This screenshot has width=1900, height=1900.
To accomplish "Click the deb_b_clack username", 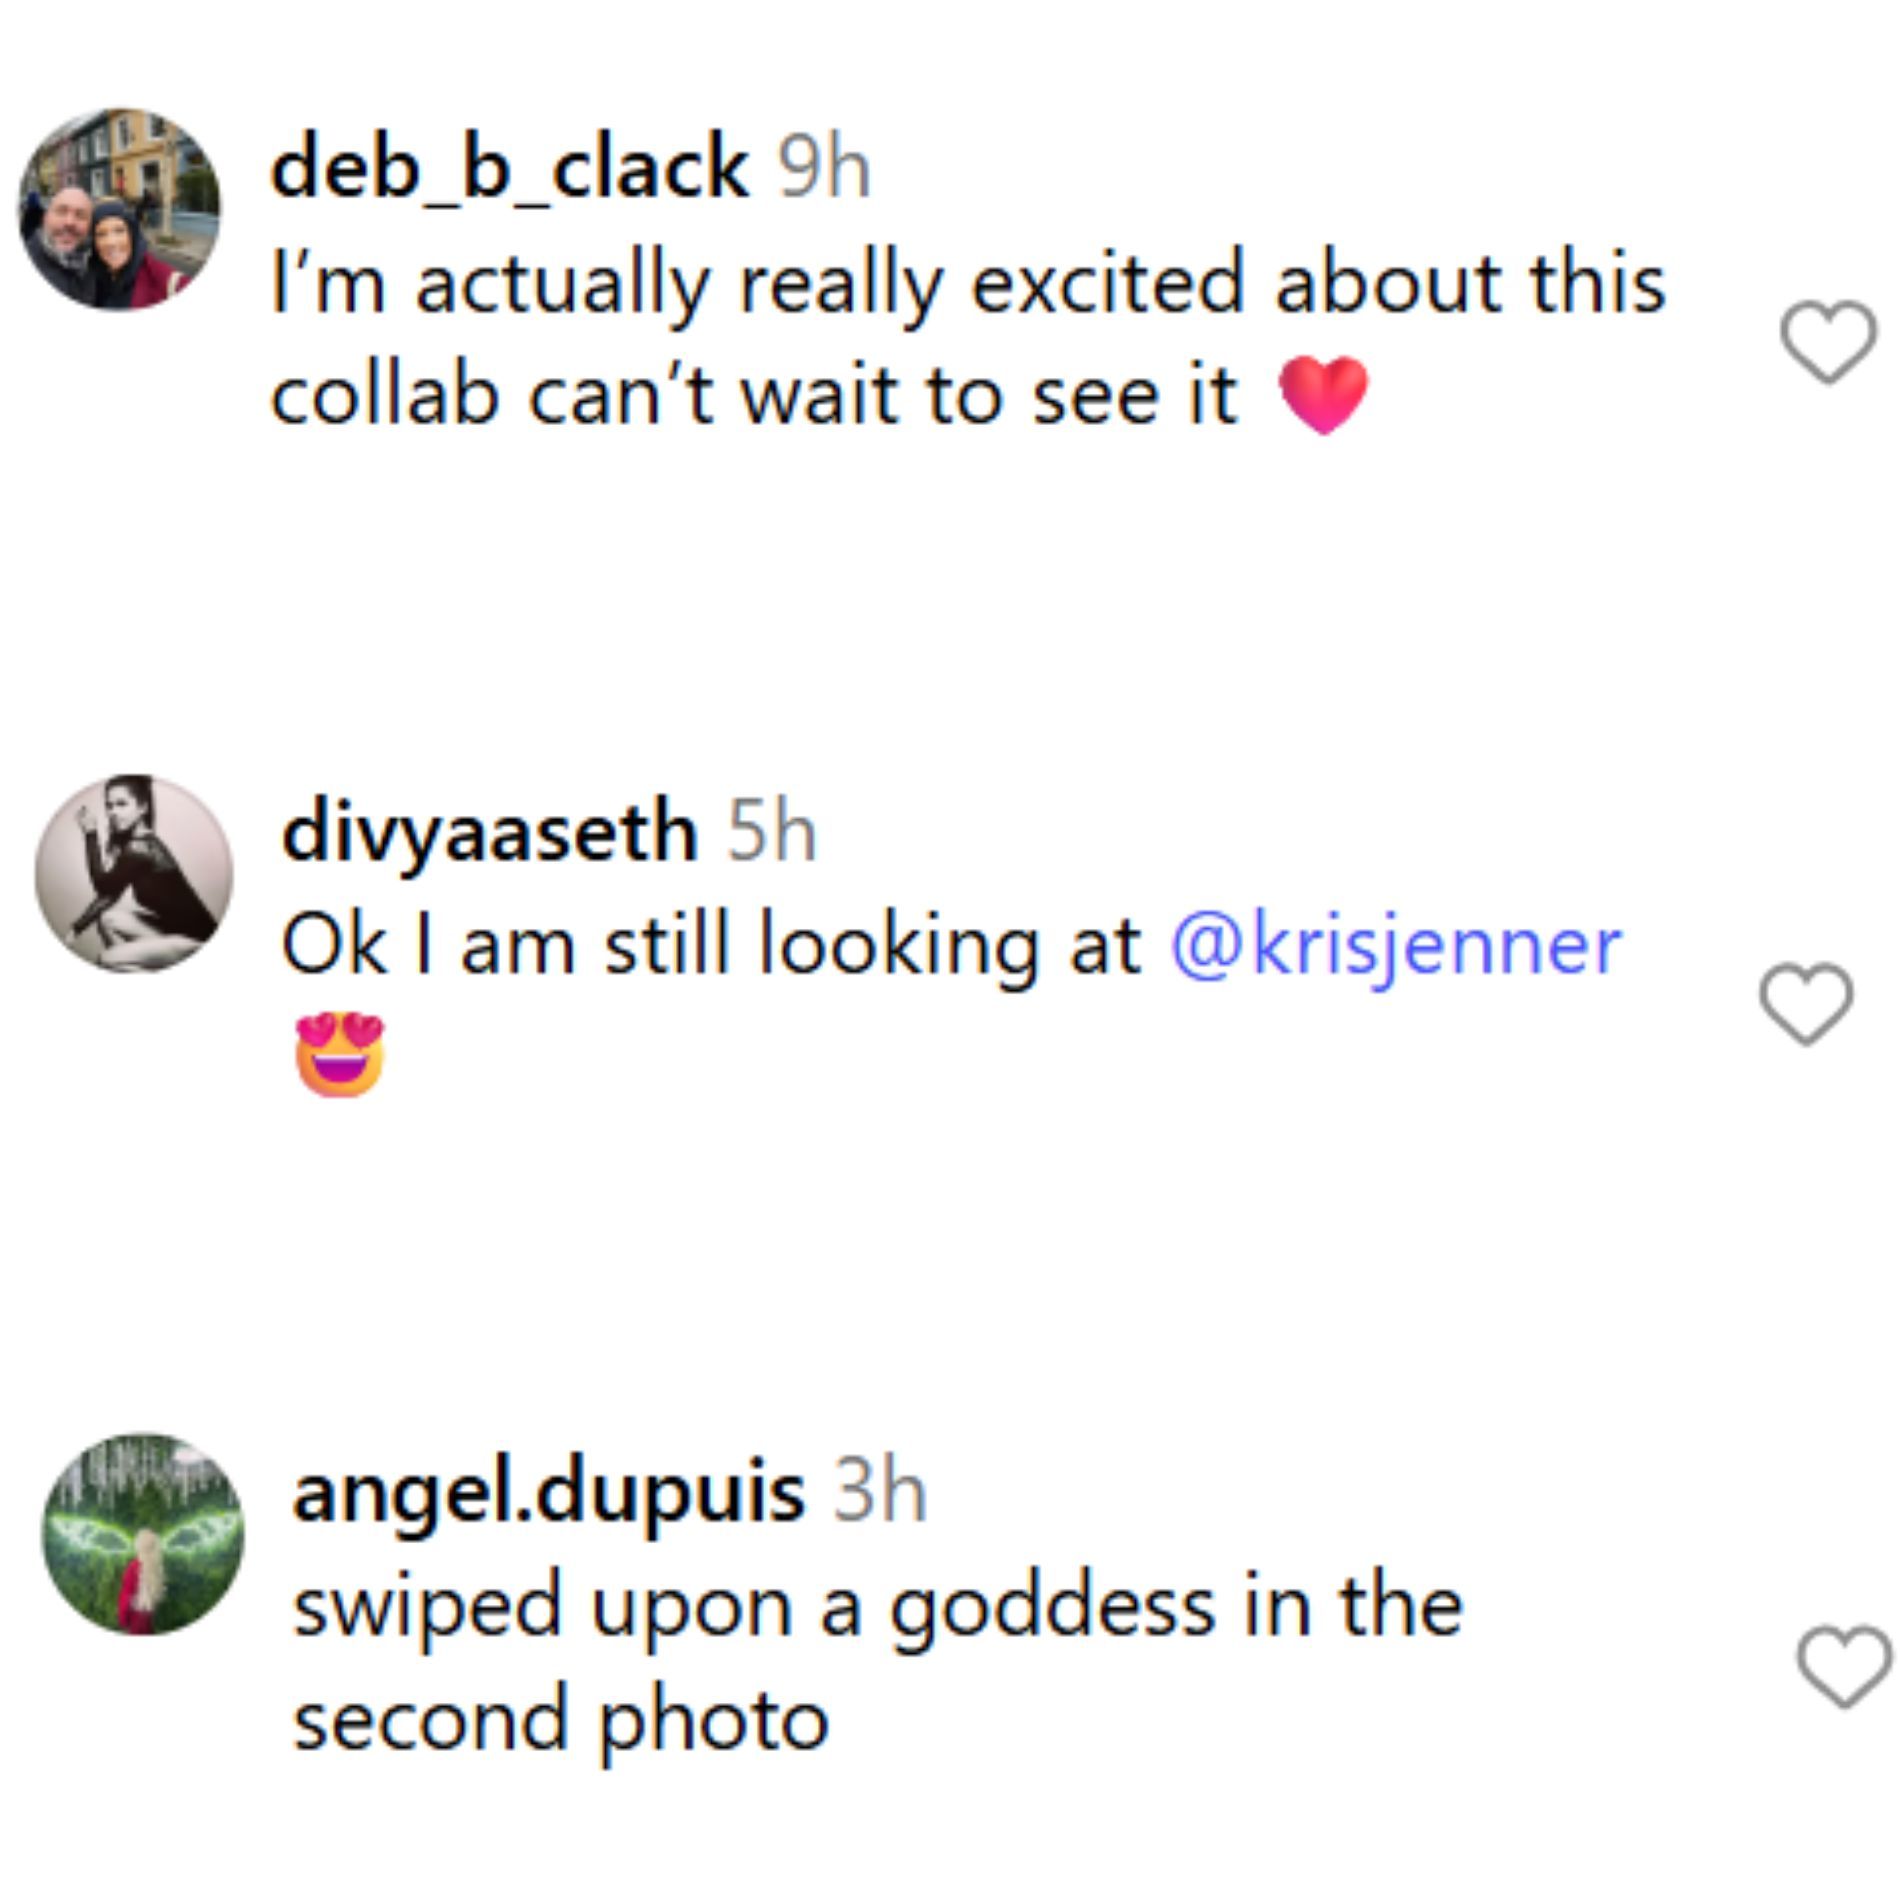I will pos(510,168).
